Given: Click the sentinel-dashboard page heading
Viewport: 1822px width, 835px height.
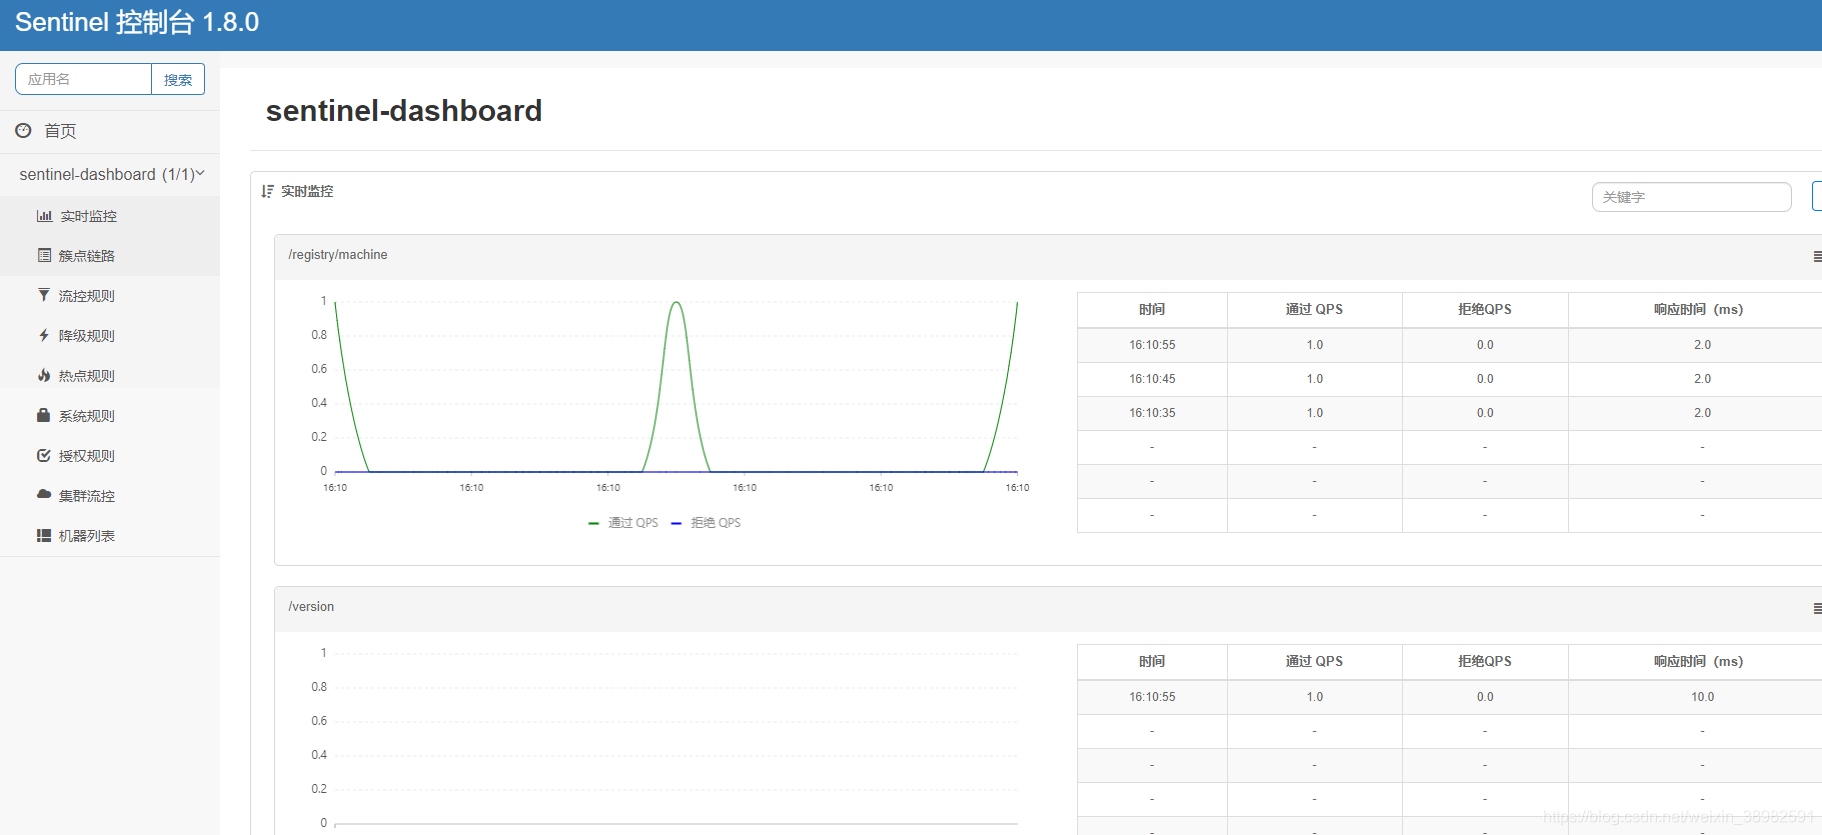Looking at the screenshot, I should (x=404, y=110).
